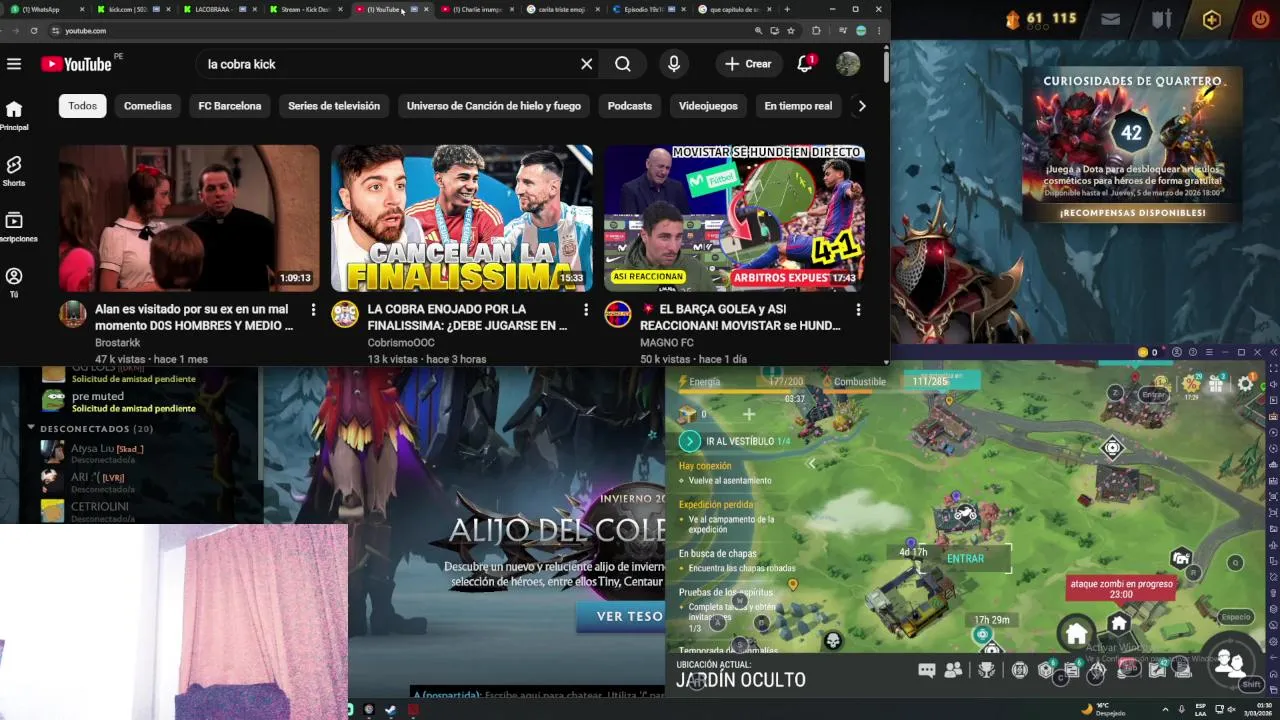Viewport: 1280px width, 720px height.
Task: Select the Series de televisión chip
Action: click(x=334, y=106)
